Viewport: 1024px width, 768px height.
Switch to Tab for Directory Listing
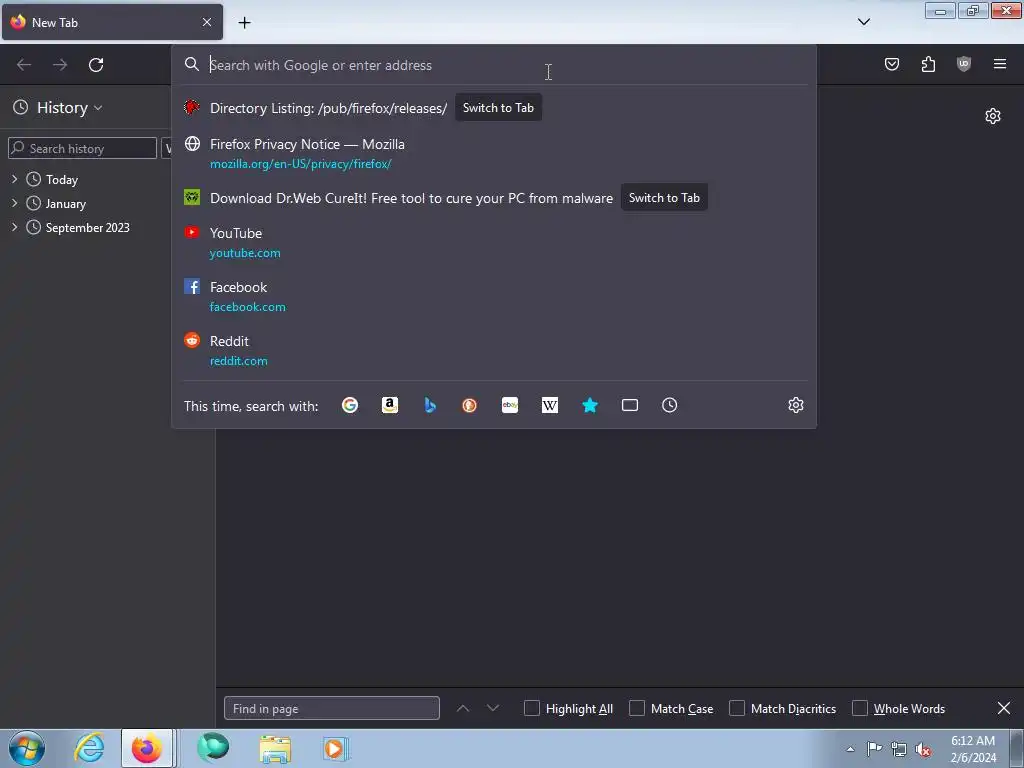(x=498, y=108)
